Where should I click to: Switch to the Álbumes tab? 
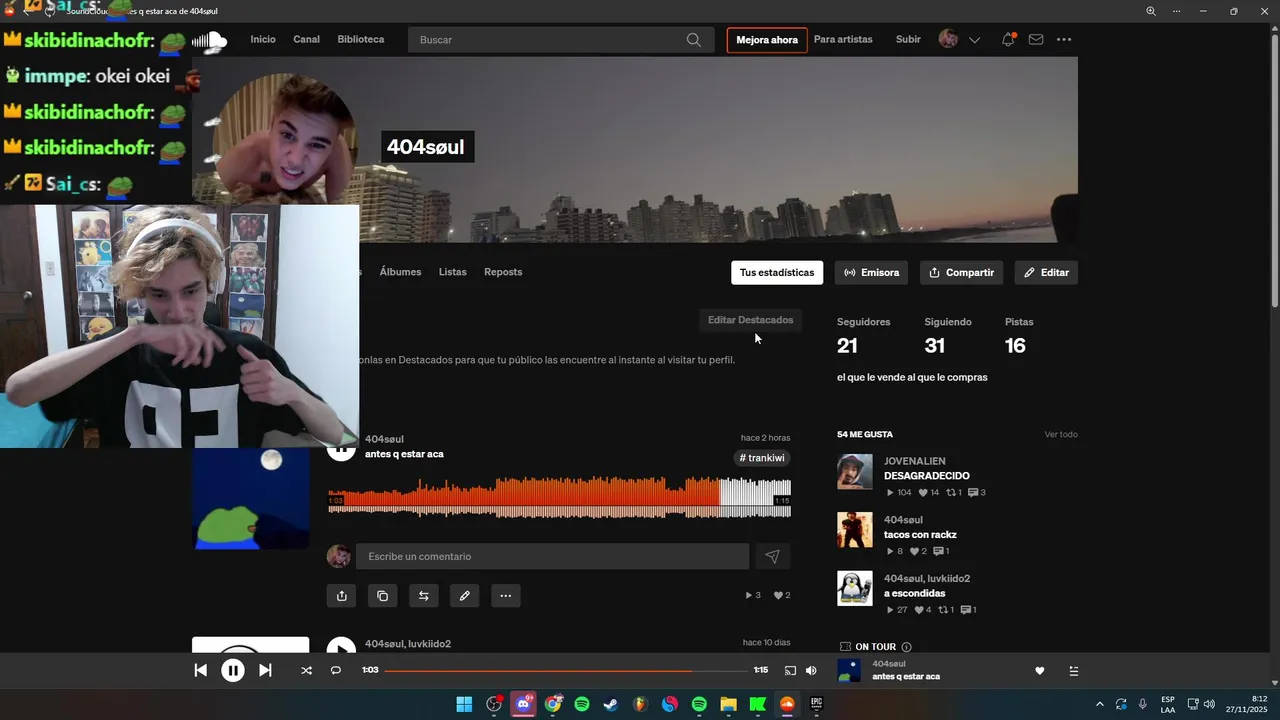400,272
